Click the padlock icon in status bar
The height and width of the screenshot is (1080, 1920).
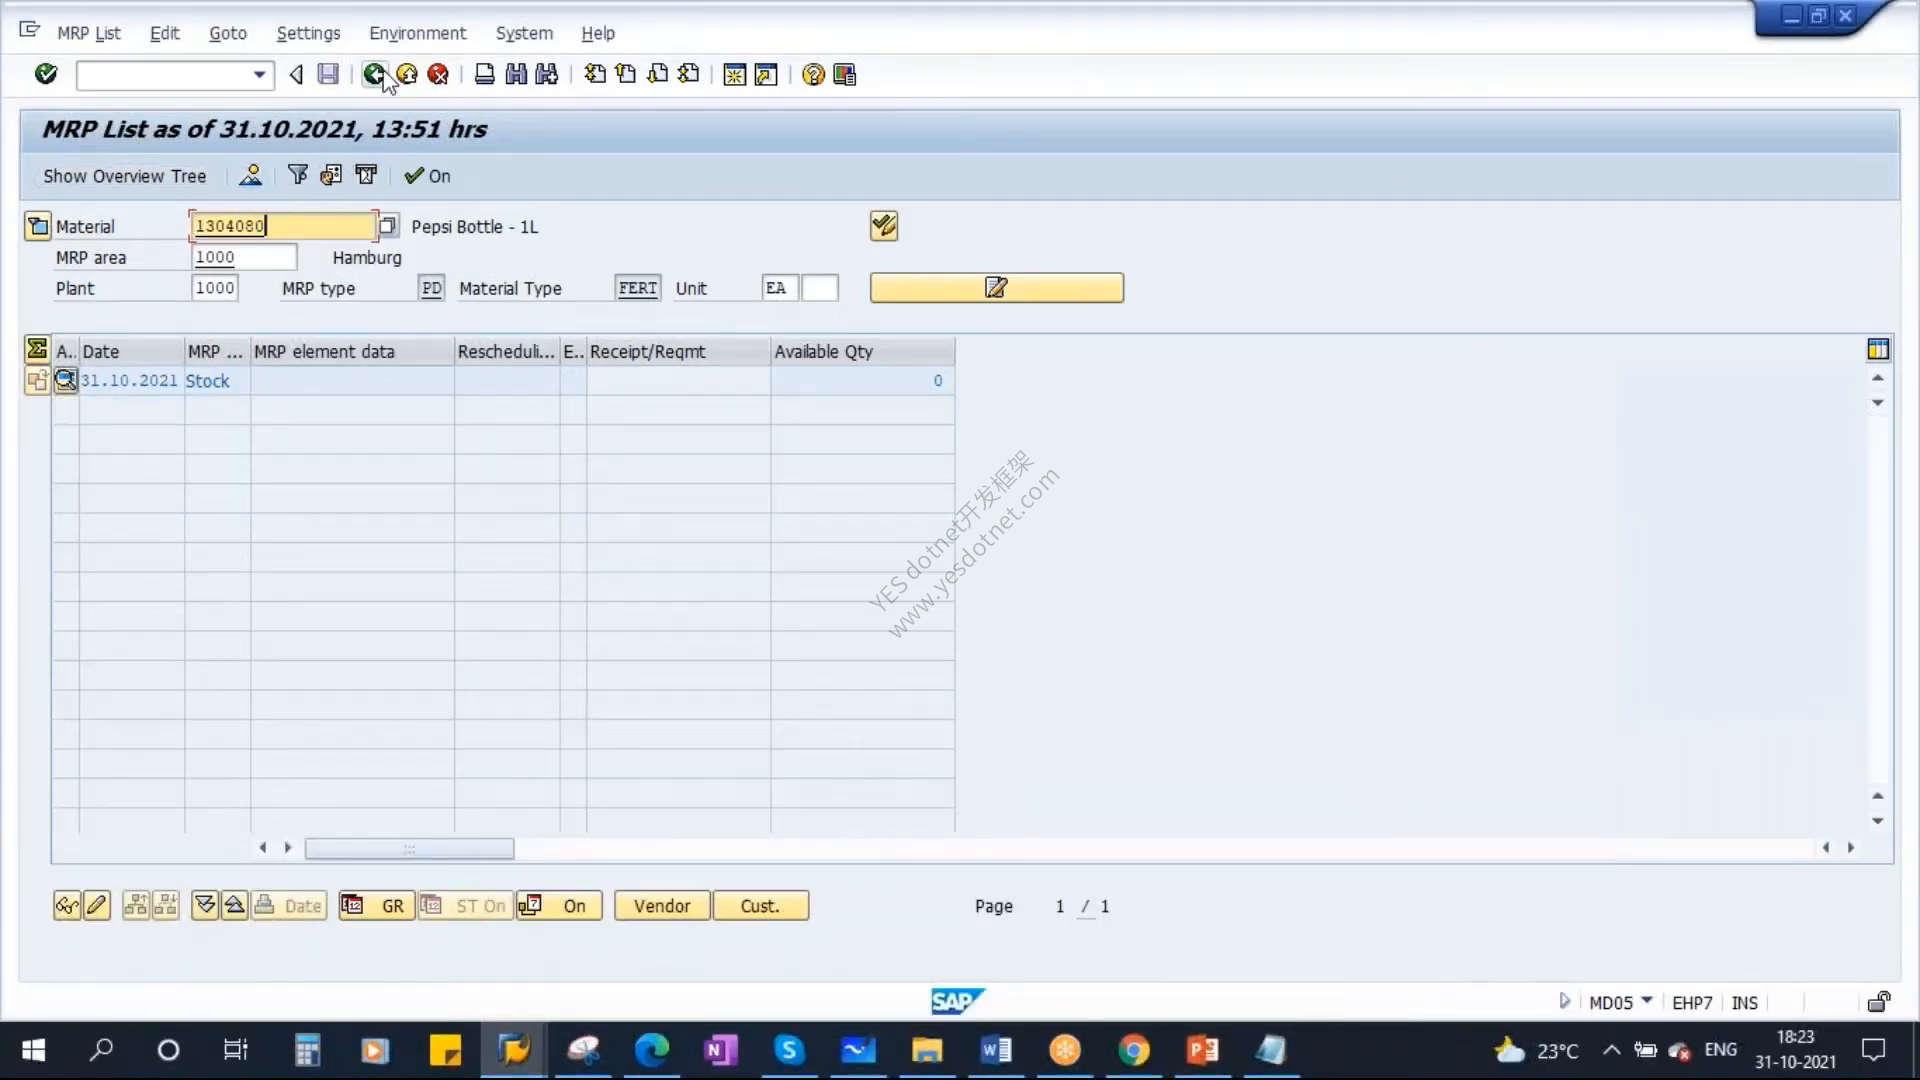click(x=1879, y=1002)
